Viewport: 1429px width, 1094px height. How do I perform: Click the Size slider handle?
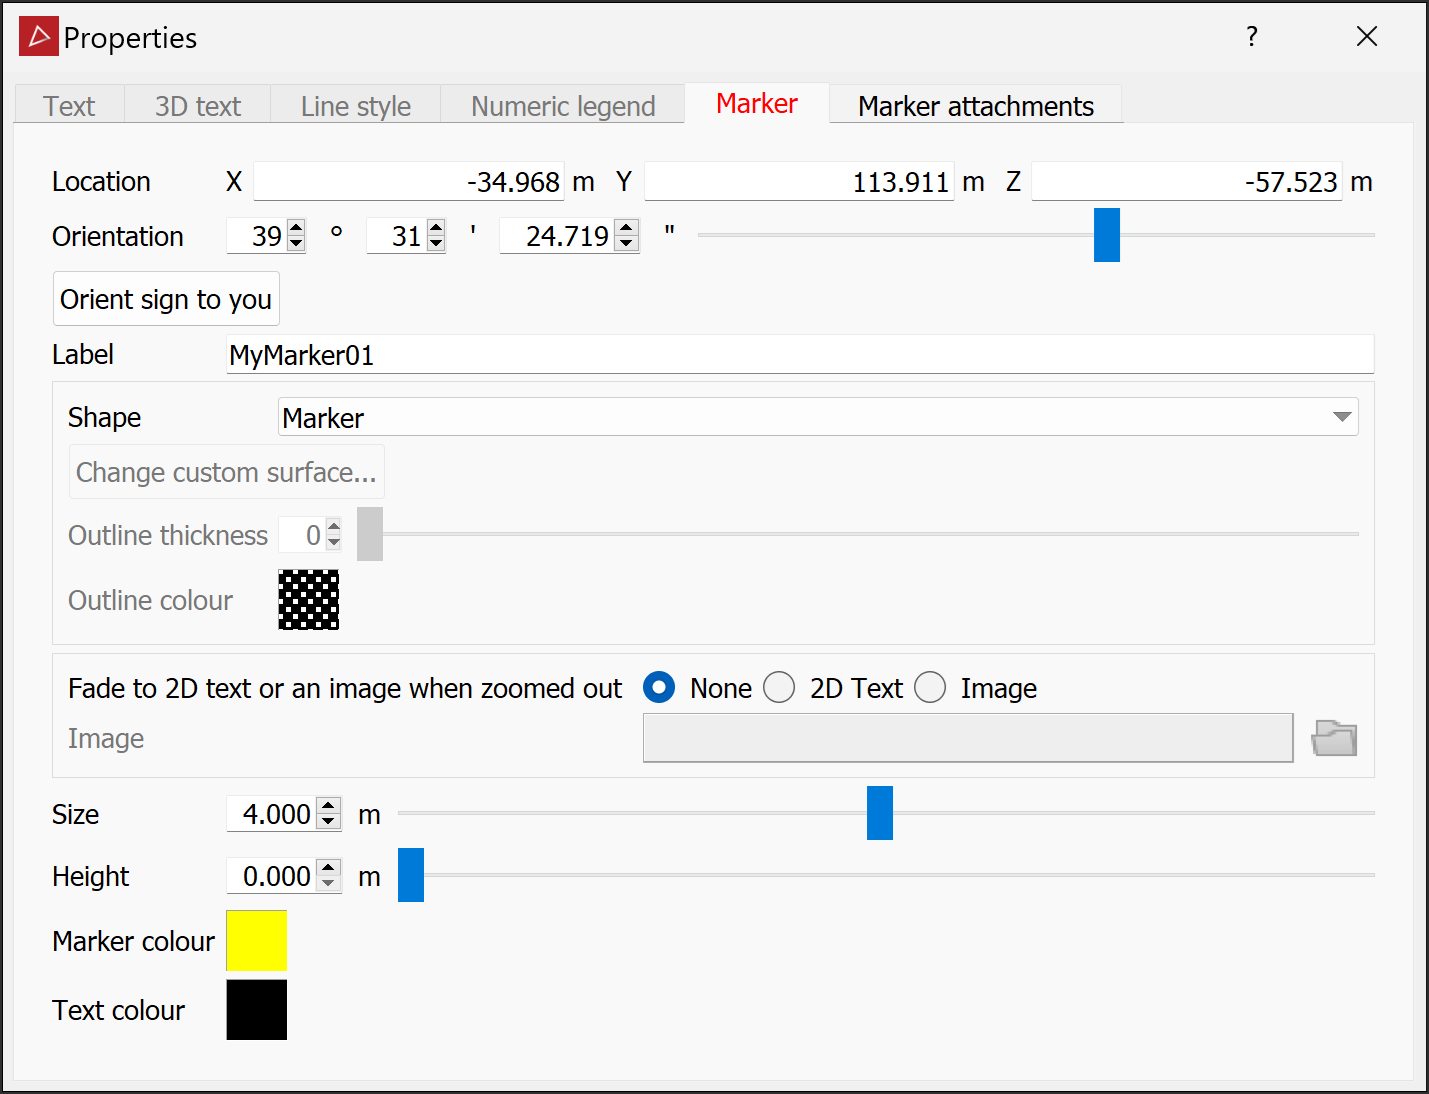(880, 813)
